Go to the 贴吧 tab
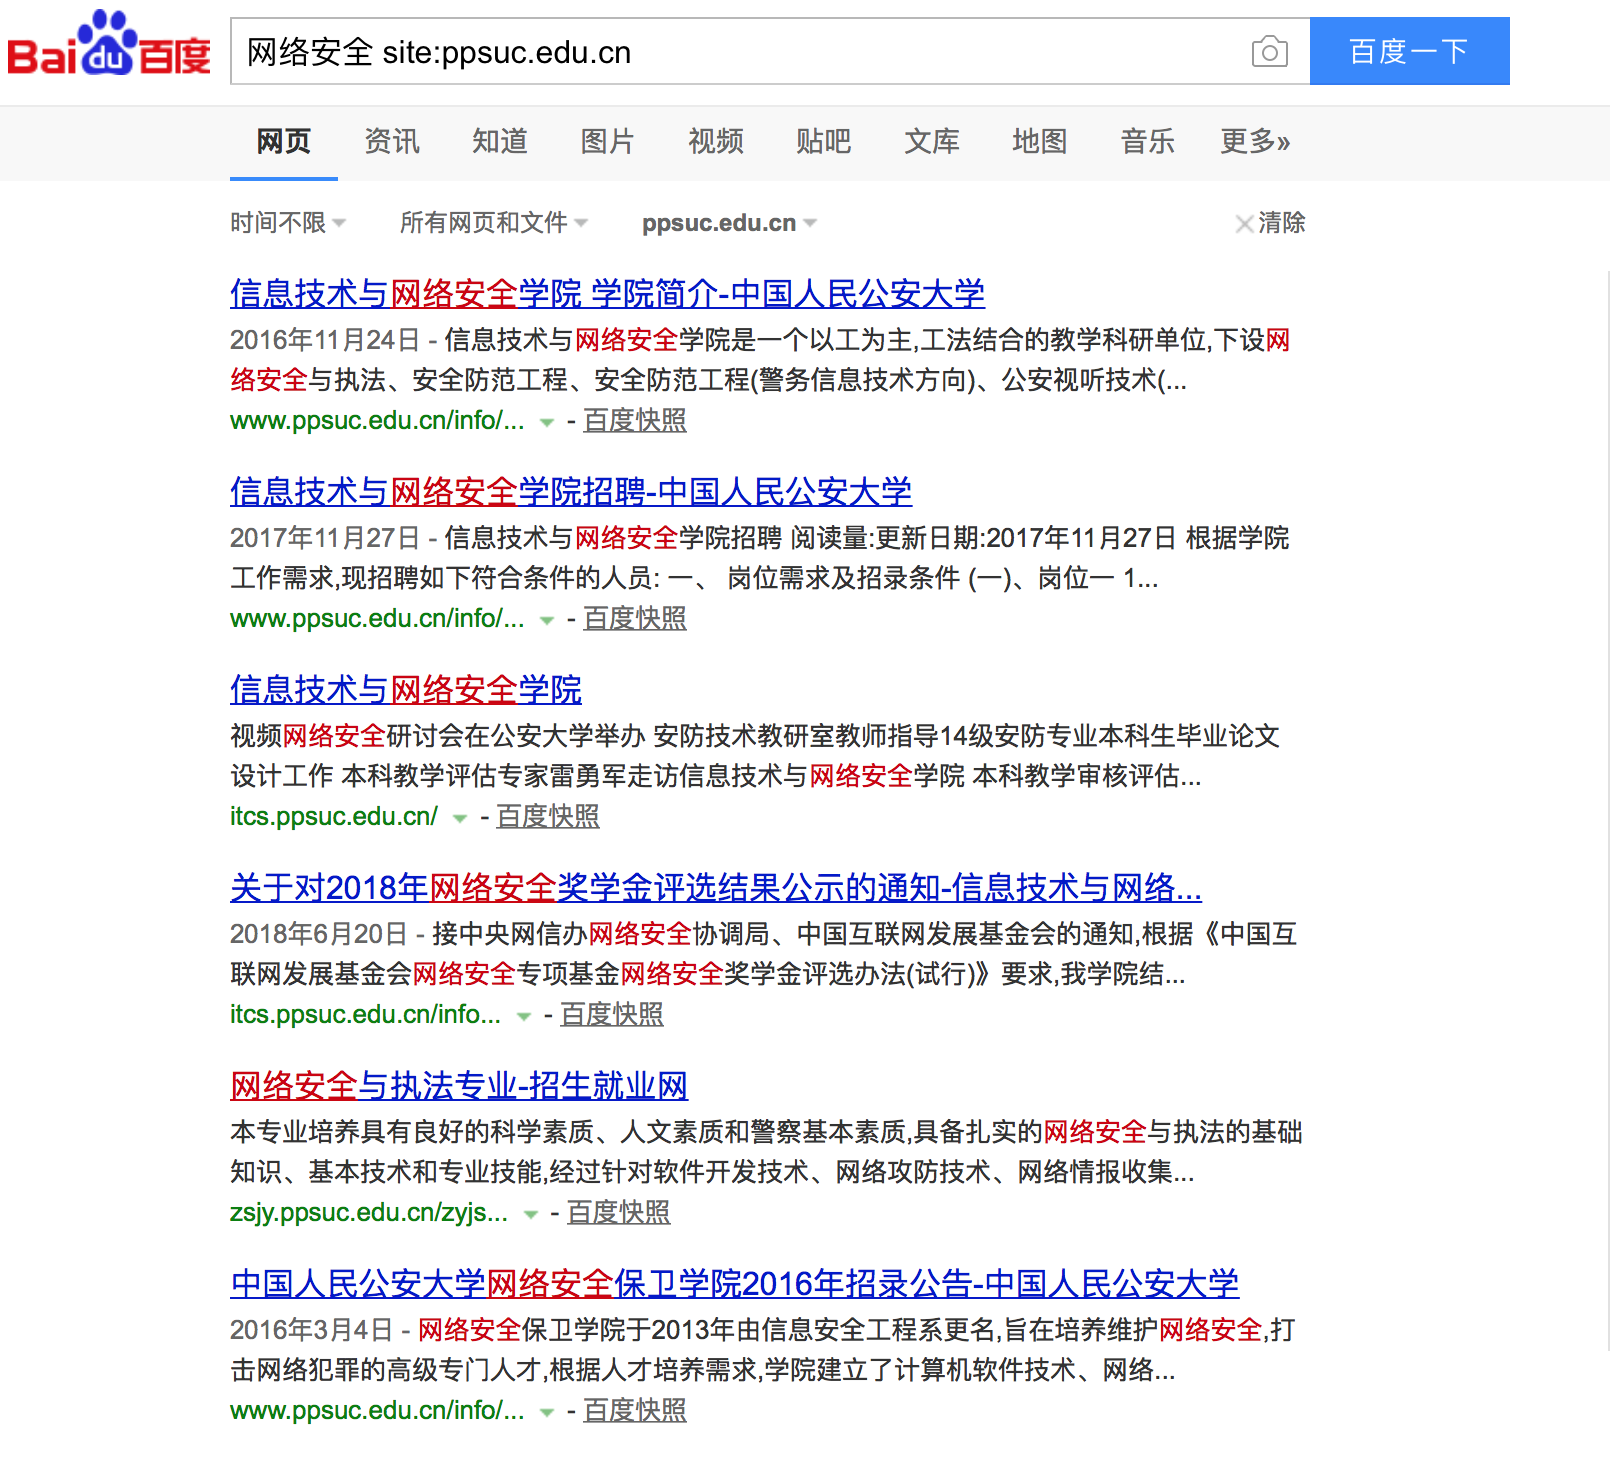Screen dimensions: 1610x1466 (x=824, y=141)
